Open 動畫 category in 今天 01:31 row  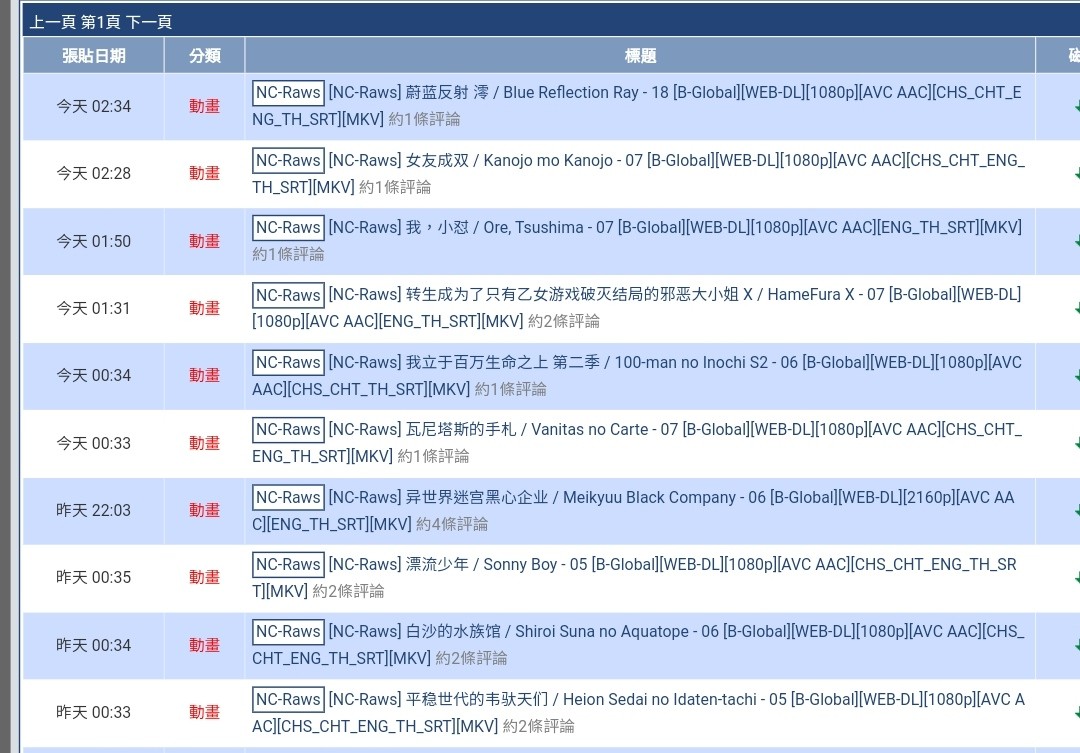[205, 308]
